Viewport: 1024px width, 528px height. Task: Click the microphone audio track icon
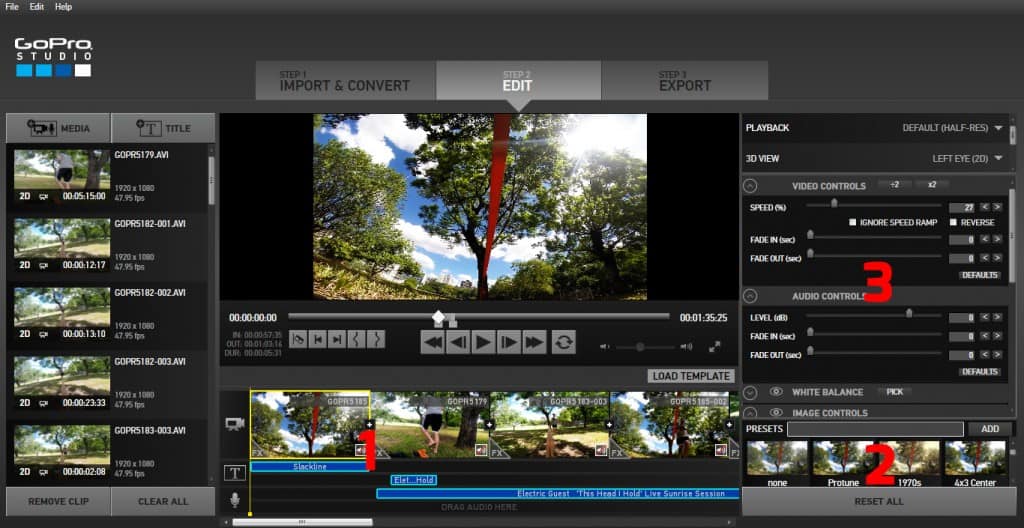[x=235, y=499]
